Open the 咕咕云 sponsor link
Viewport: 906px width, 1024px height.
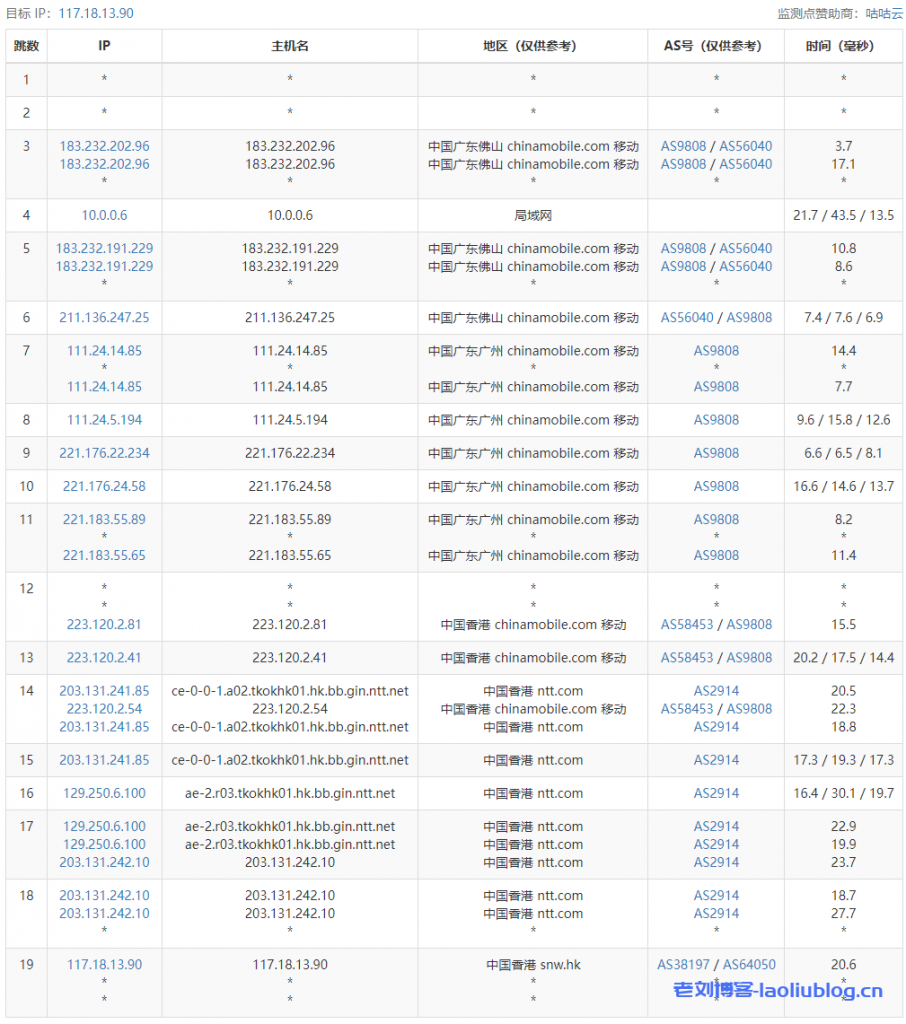[x=883, y=13]
